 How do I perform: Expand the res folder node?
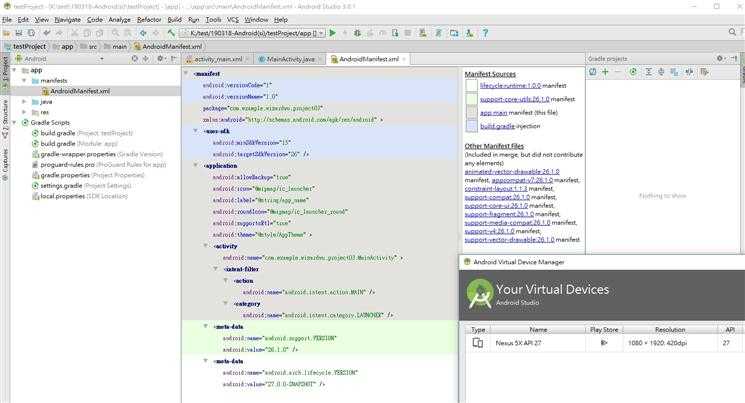[x=24, y=112]
